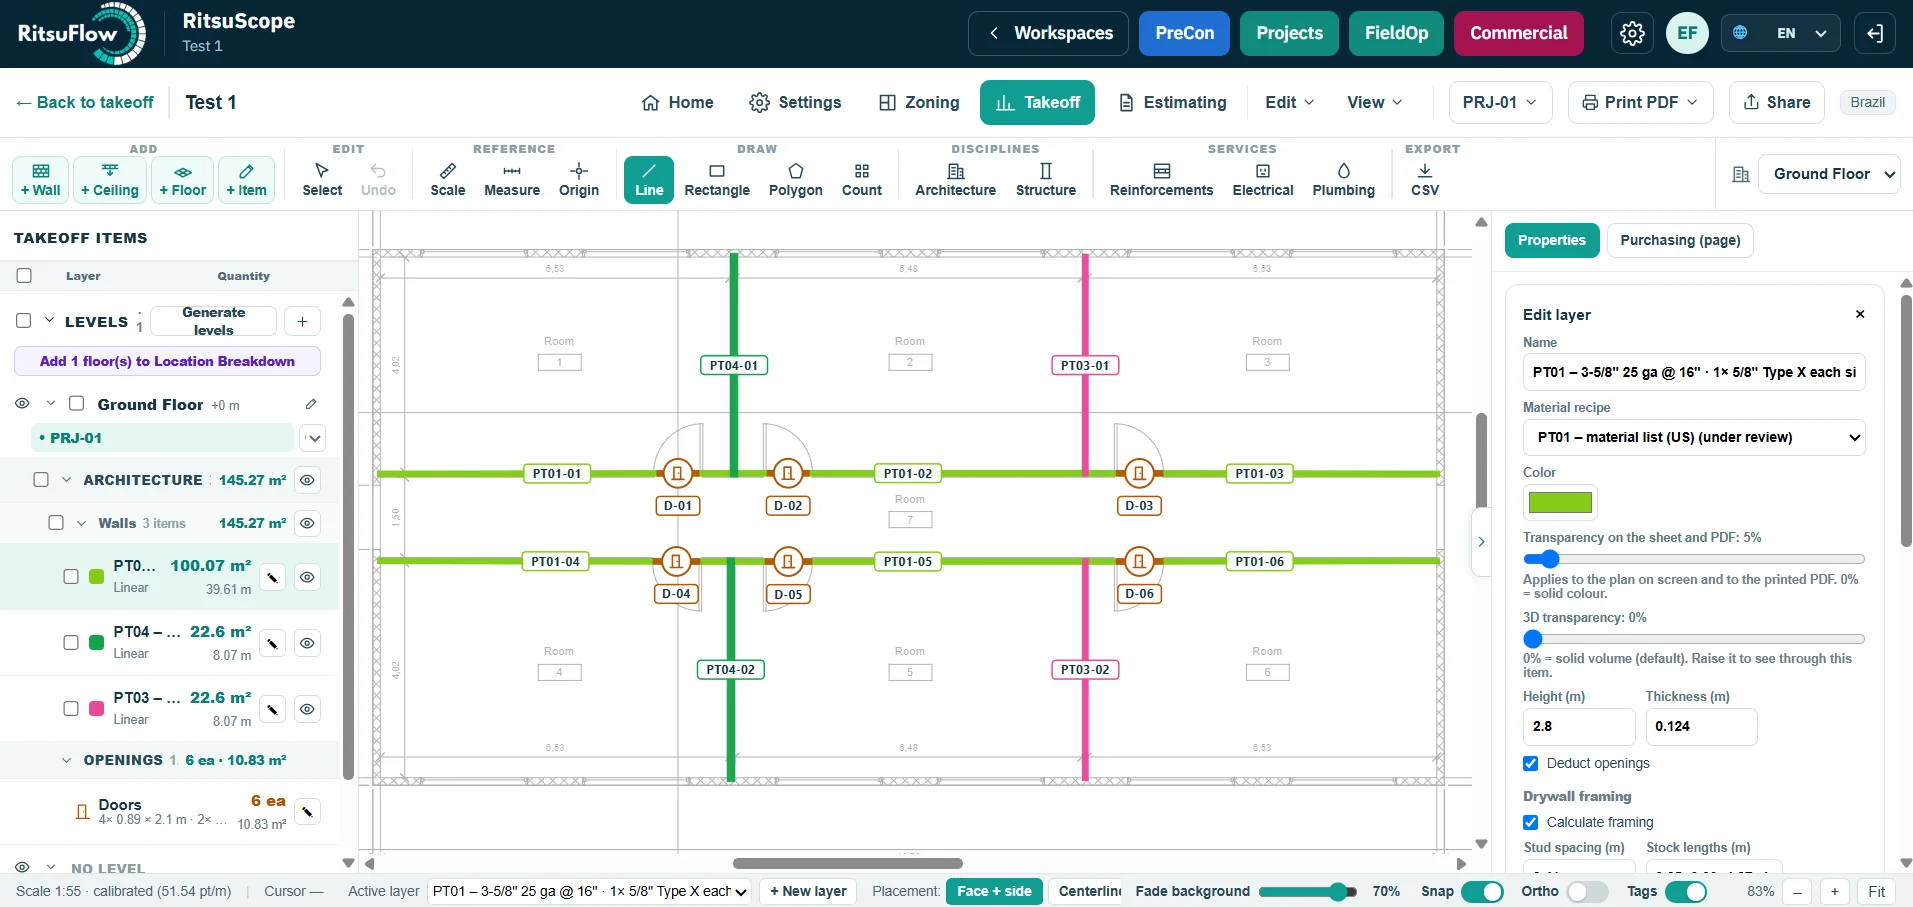Select the Reinforcements service

click(x=1161, y=180)
